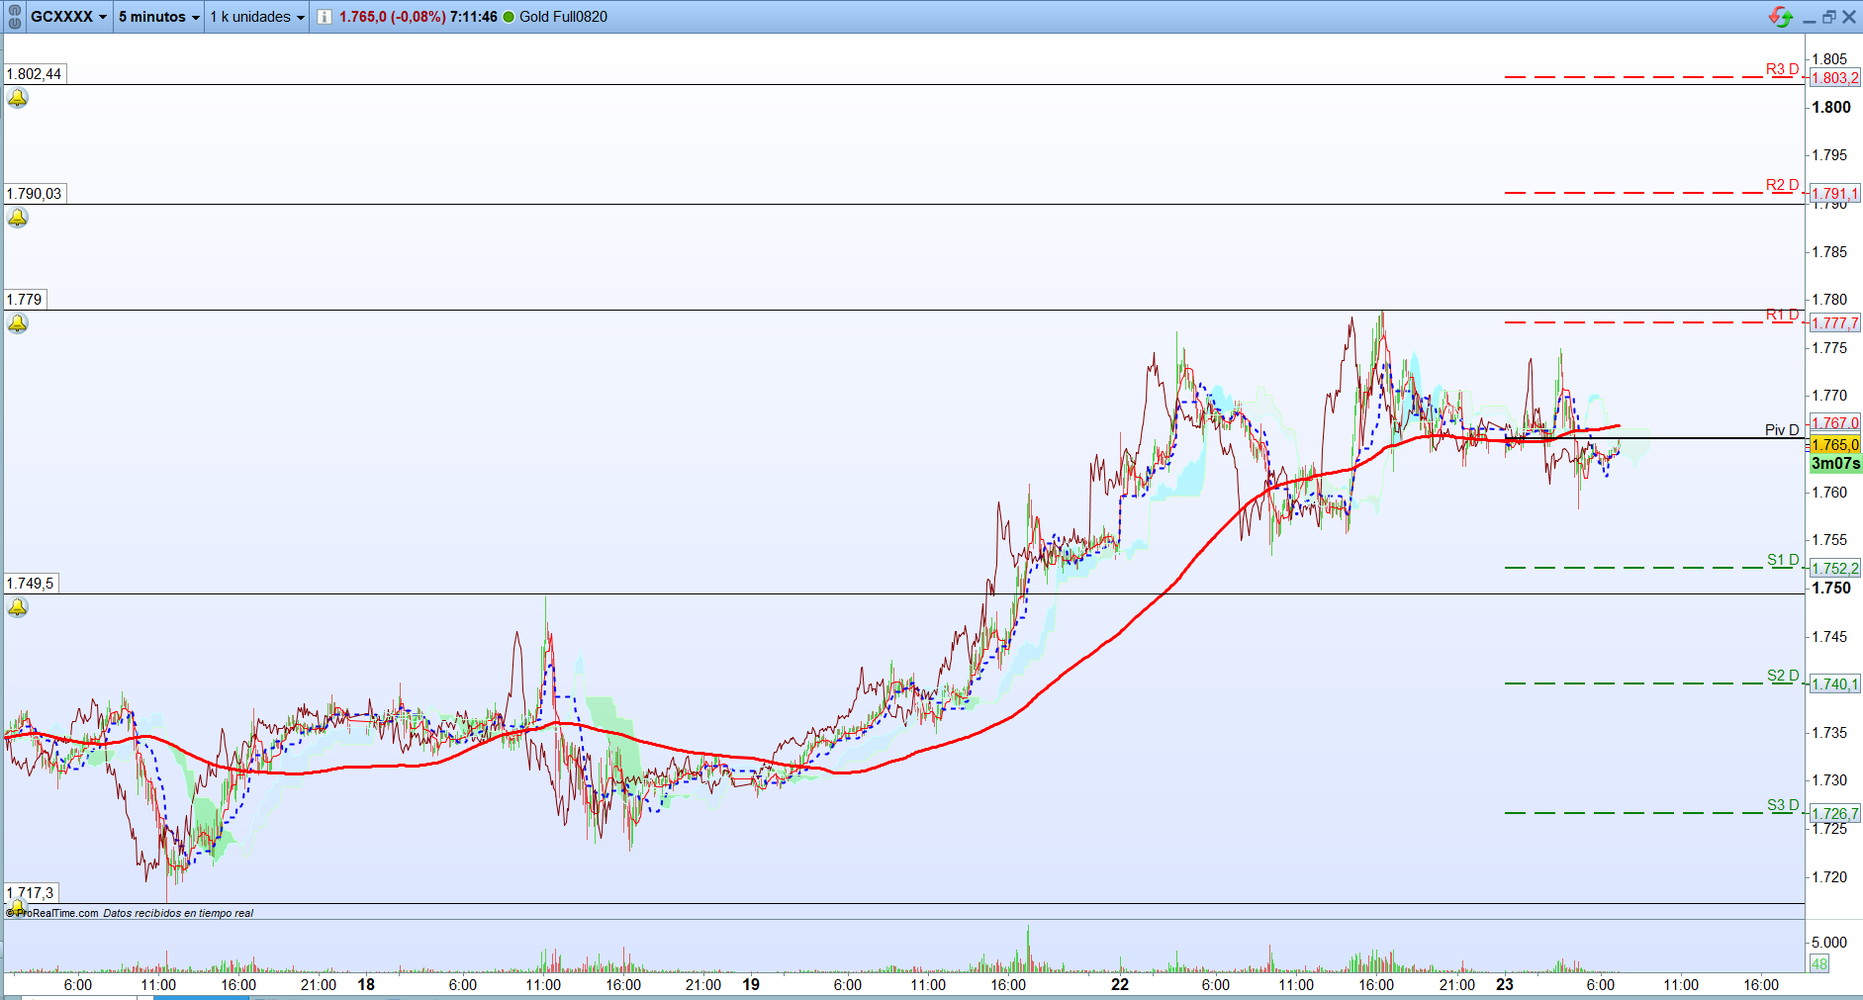Click the R2 D pivot label

click(x=1782, y=185)
